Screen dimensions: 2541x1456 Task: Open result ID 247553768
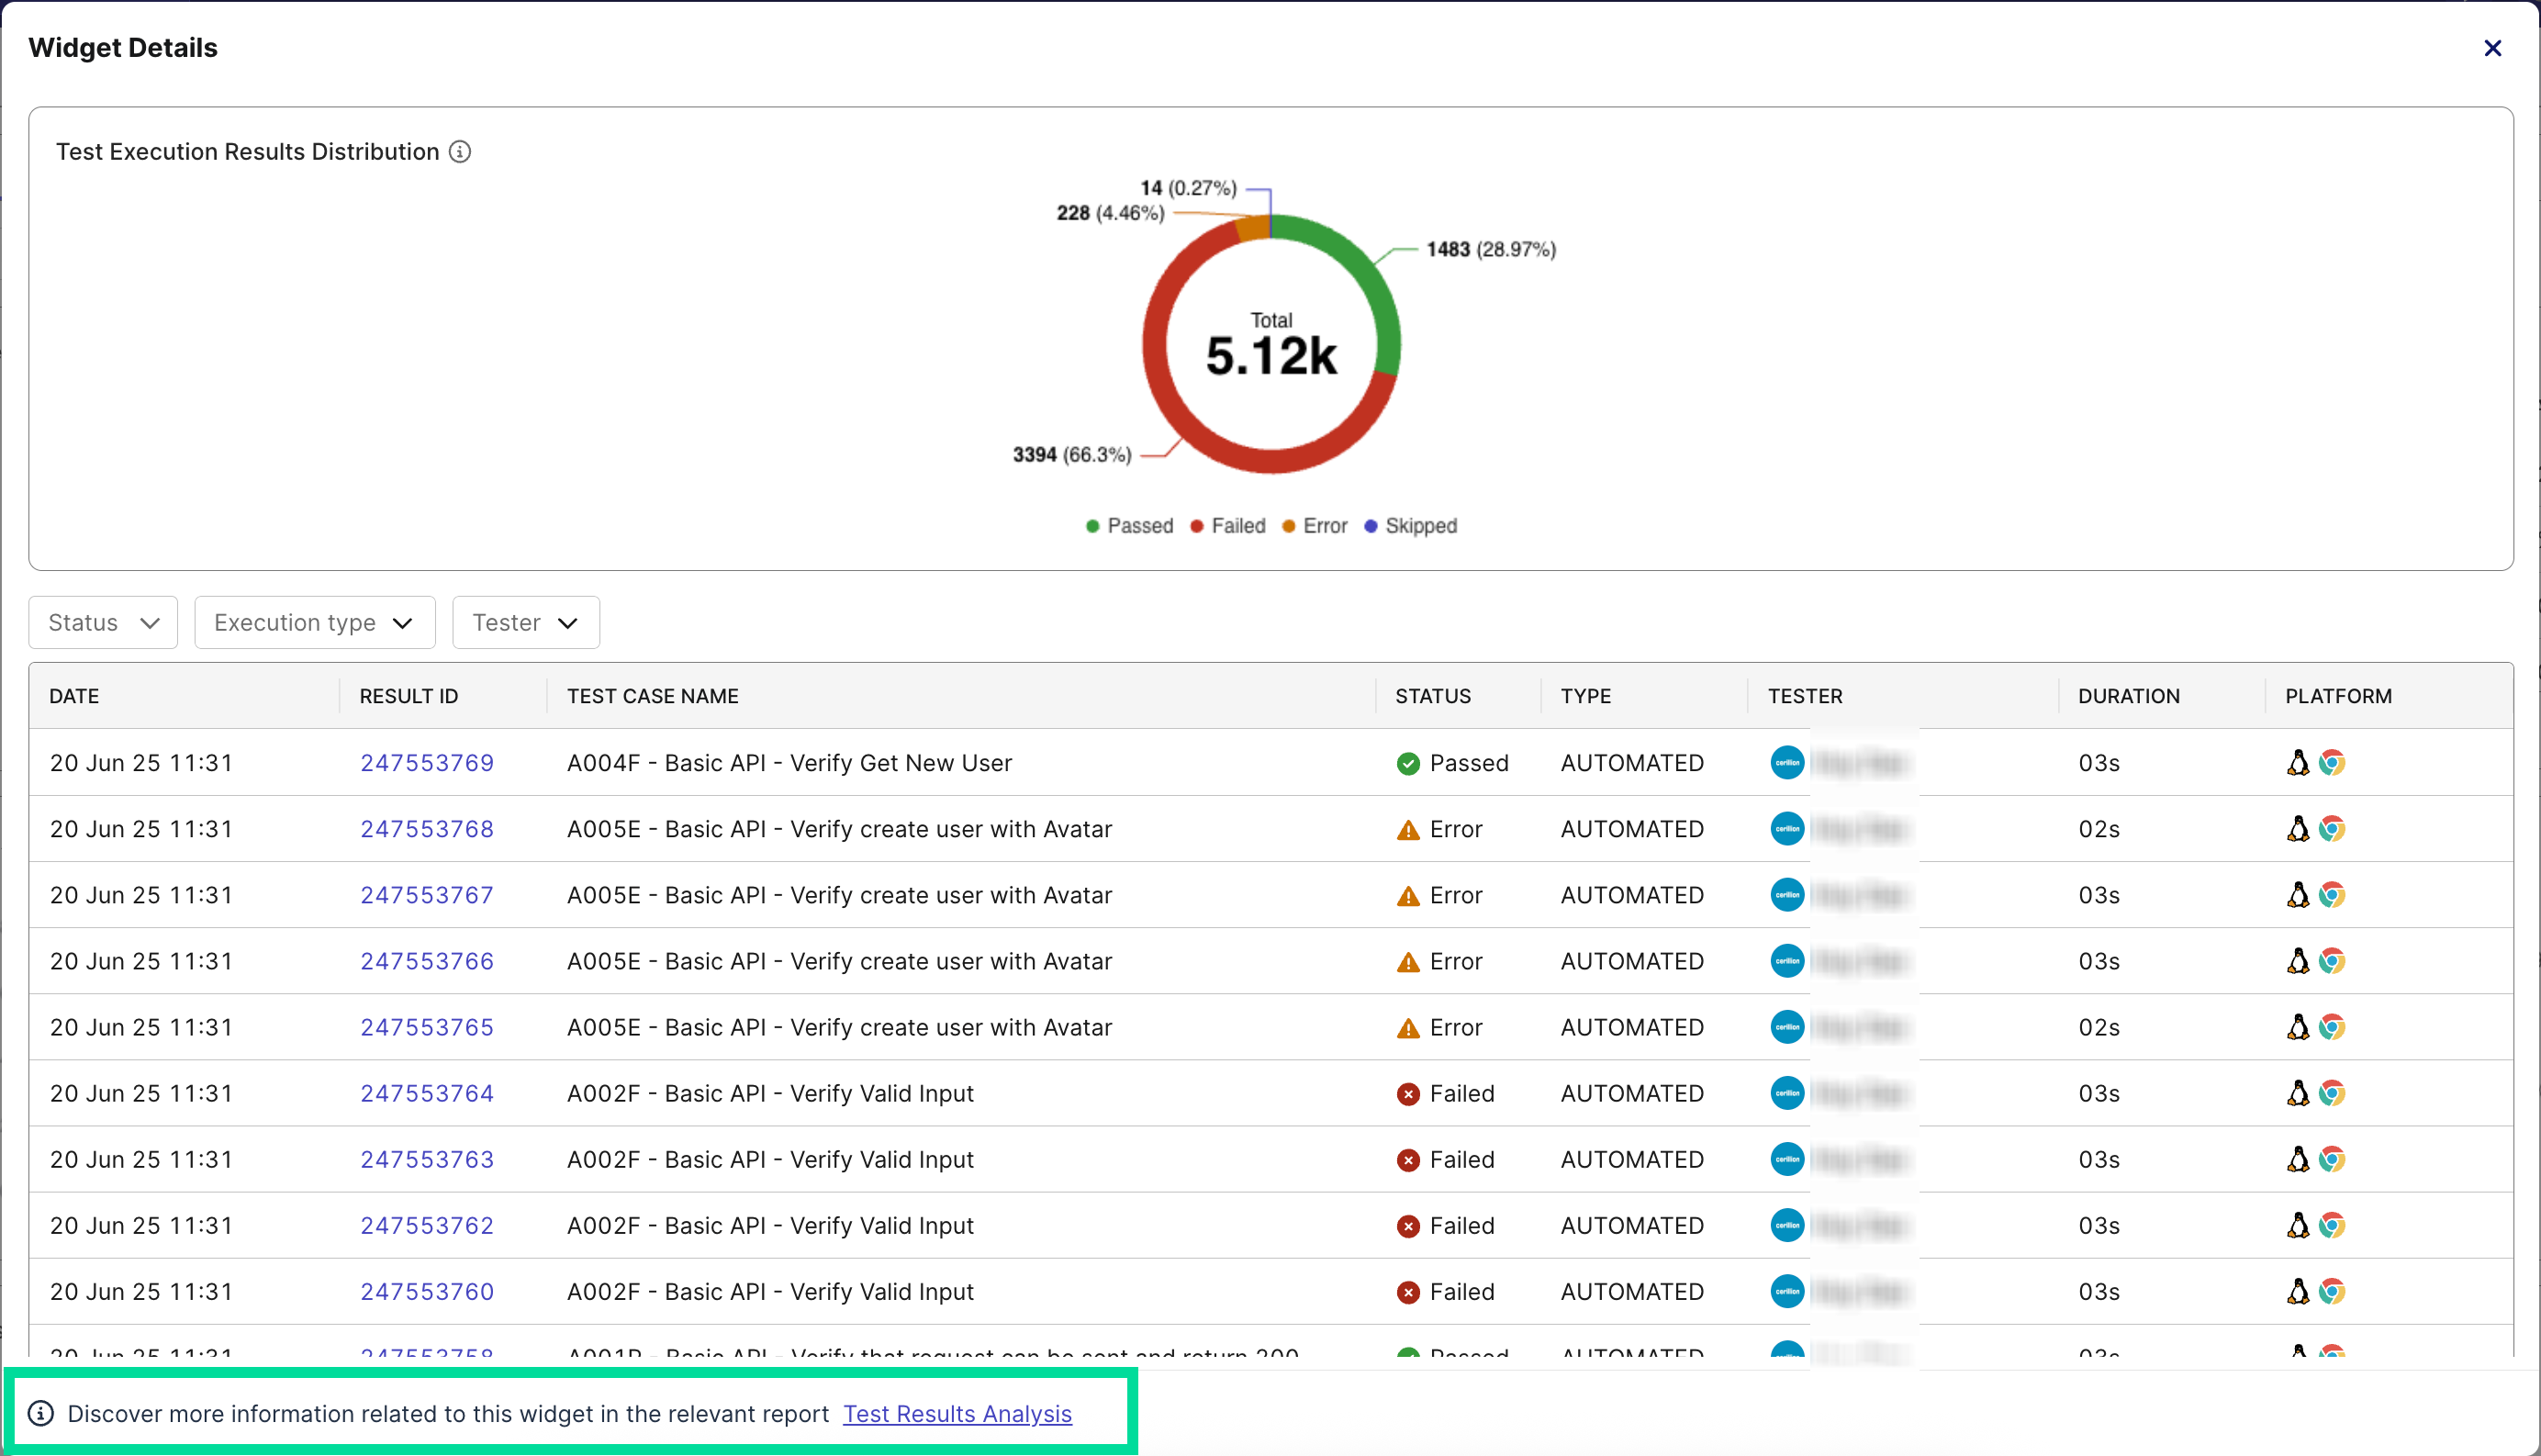pos(427,829)
